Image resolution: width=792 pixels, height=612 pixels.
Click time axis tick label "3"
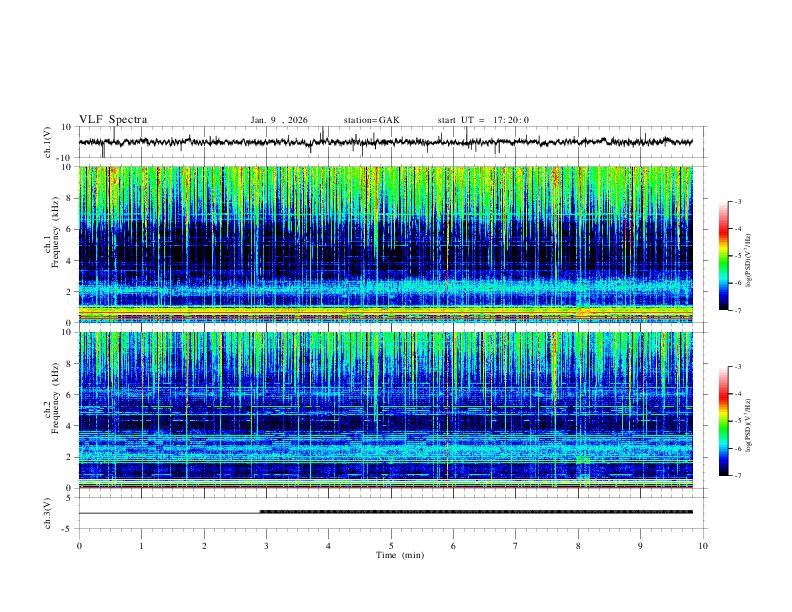click(x=266, y=546)
